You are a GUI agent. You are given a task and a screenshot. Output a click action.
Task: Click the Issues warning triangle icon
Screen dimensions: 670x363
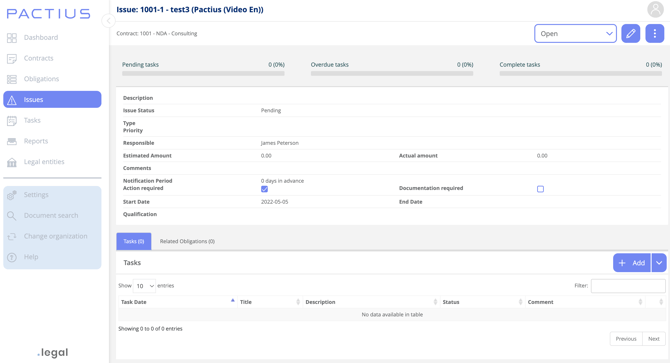12,100
